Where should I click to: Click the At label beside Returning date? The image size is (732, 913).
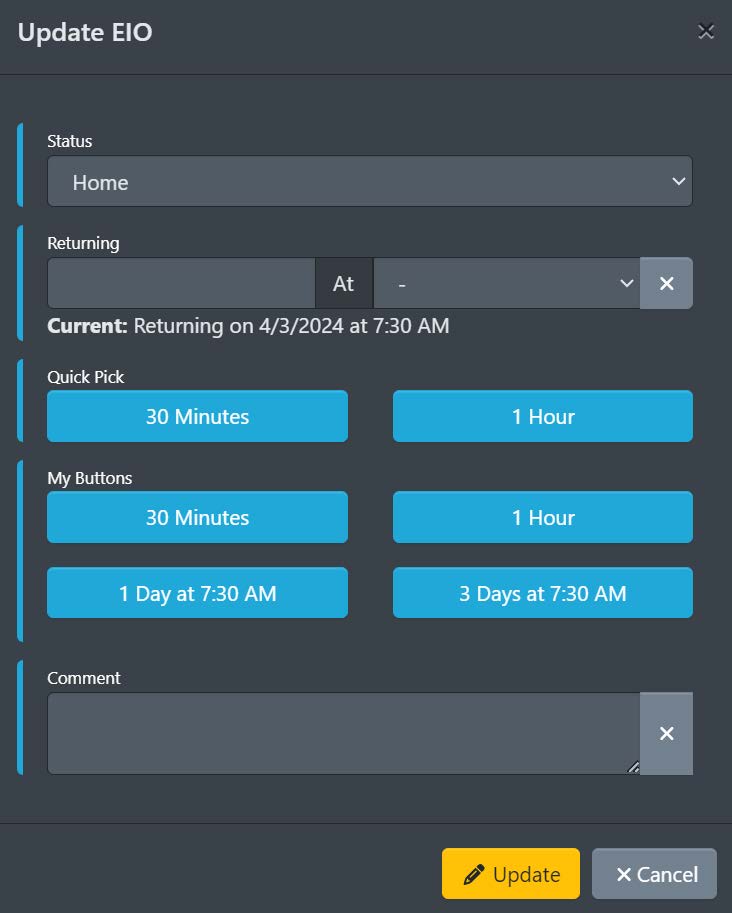point(344,284)
